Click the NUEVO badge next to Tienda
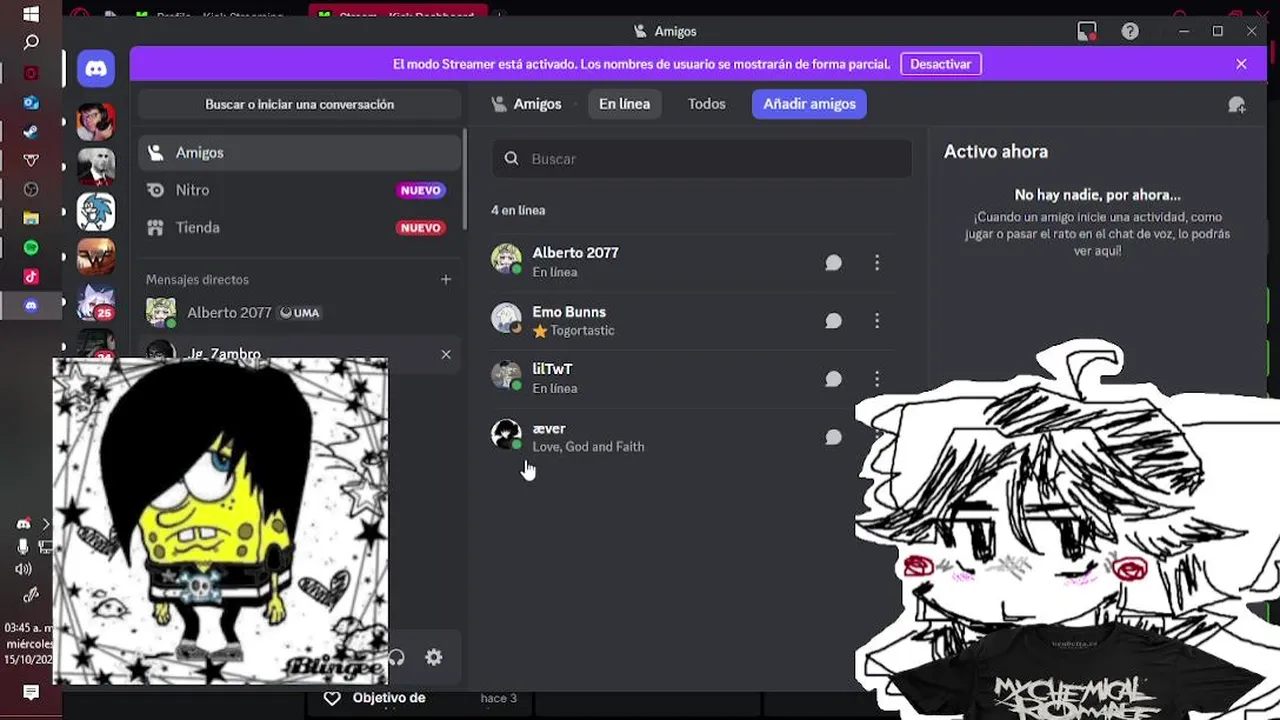1280x720 pixels. click(x=420, y=227)
